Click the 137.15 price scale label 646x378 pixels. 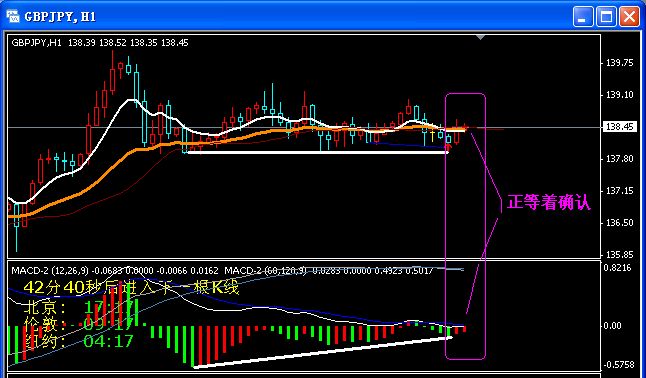pyautogui.click(x=620, y=191)
